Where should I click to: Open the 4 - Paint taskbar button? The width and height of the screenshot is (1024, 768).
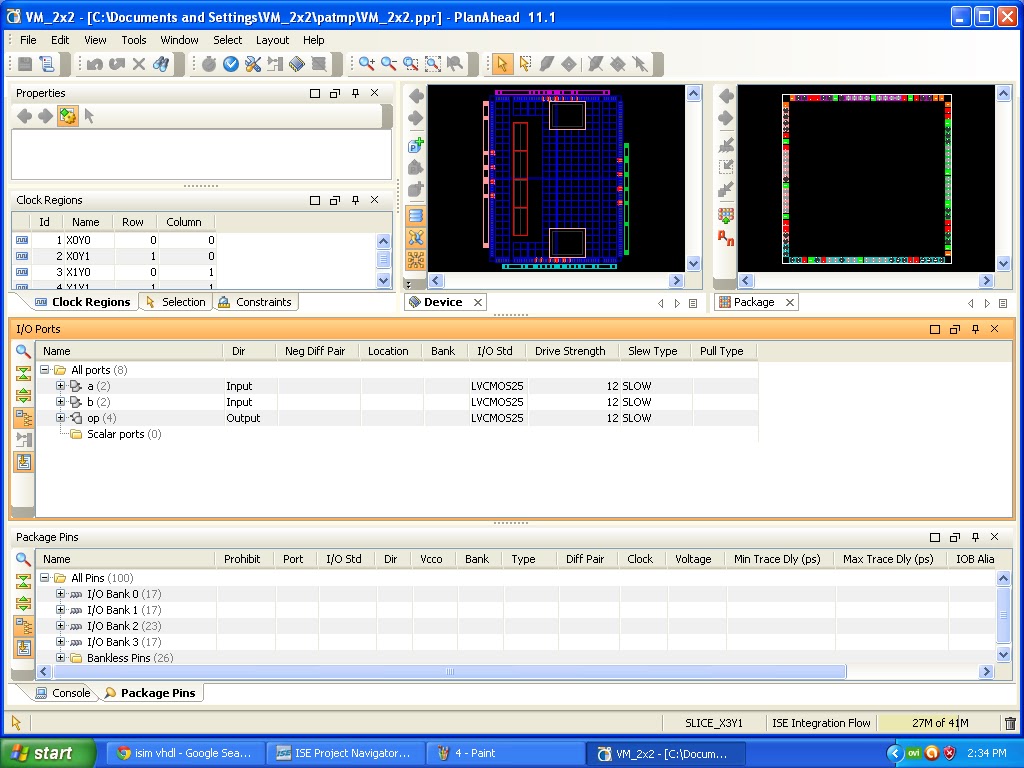504,753
